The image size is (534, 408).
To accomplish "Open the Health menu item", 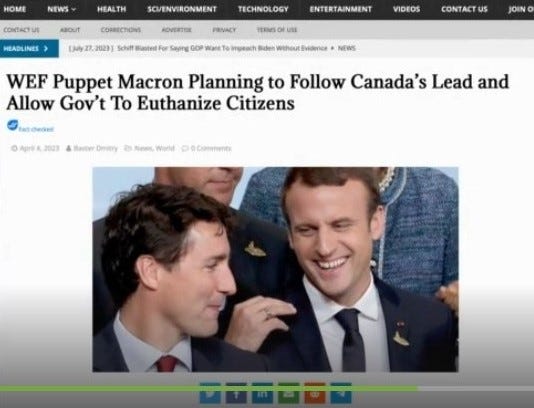I will (111, 9).
